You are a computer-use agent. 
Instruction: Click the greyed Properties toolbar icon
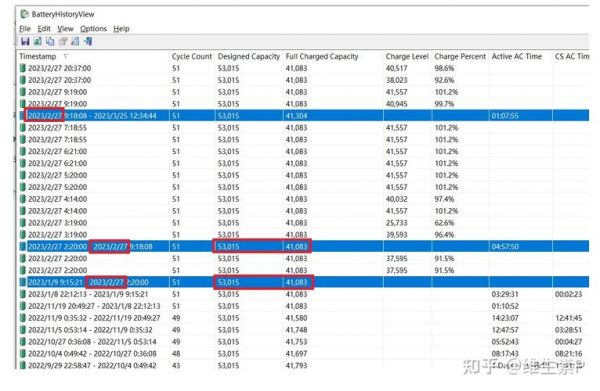click(x=63, y=41)
